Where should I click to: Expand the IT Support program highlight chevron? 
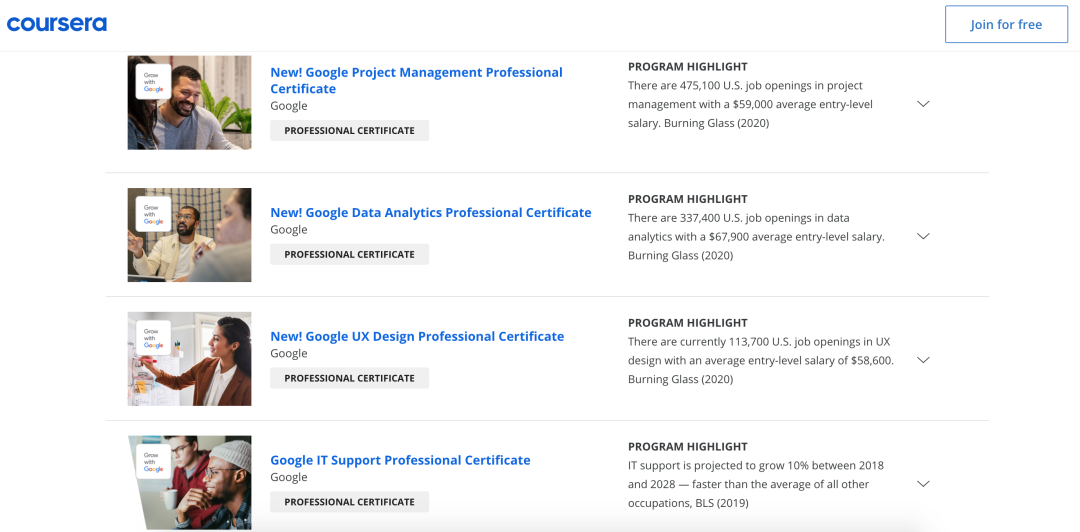pos(923,484)
